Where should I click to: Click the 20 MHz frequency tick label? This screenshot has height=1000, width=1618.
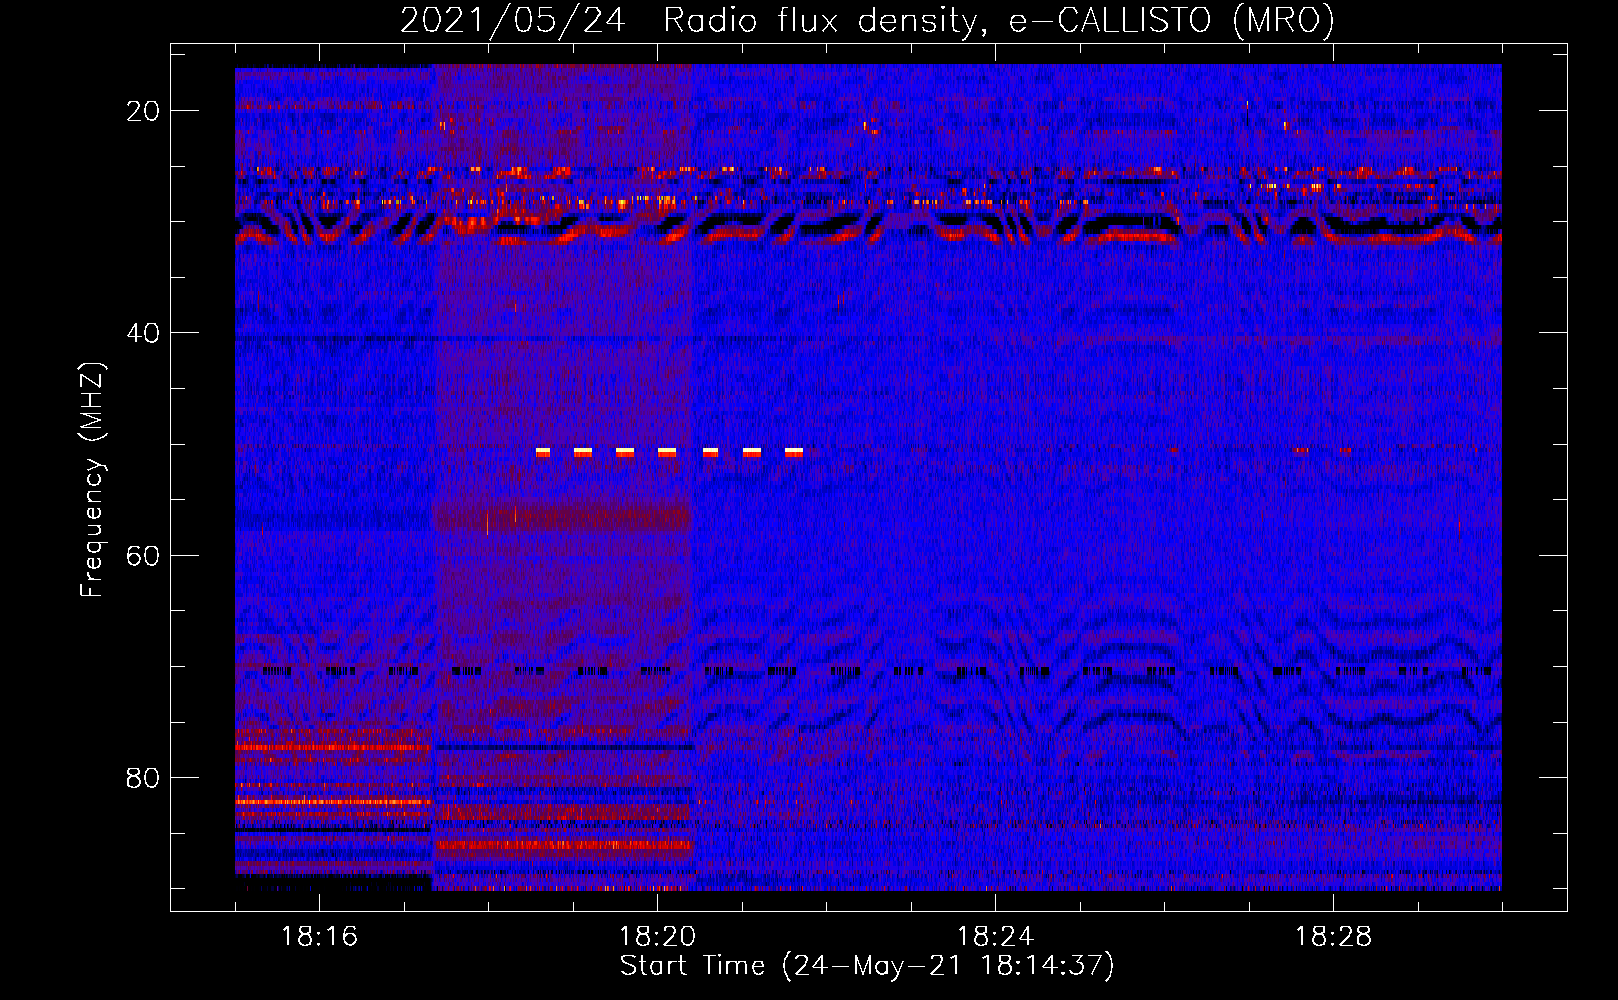tap(143, 111)
